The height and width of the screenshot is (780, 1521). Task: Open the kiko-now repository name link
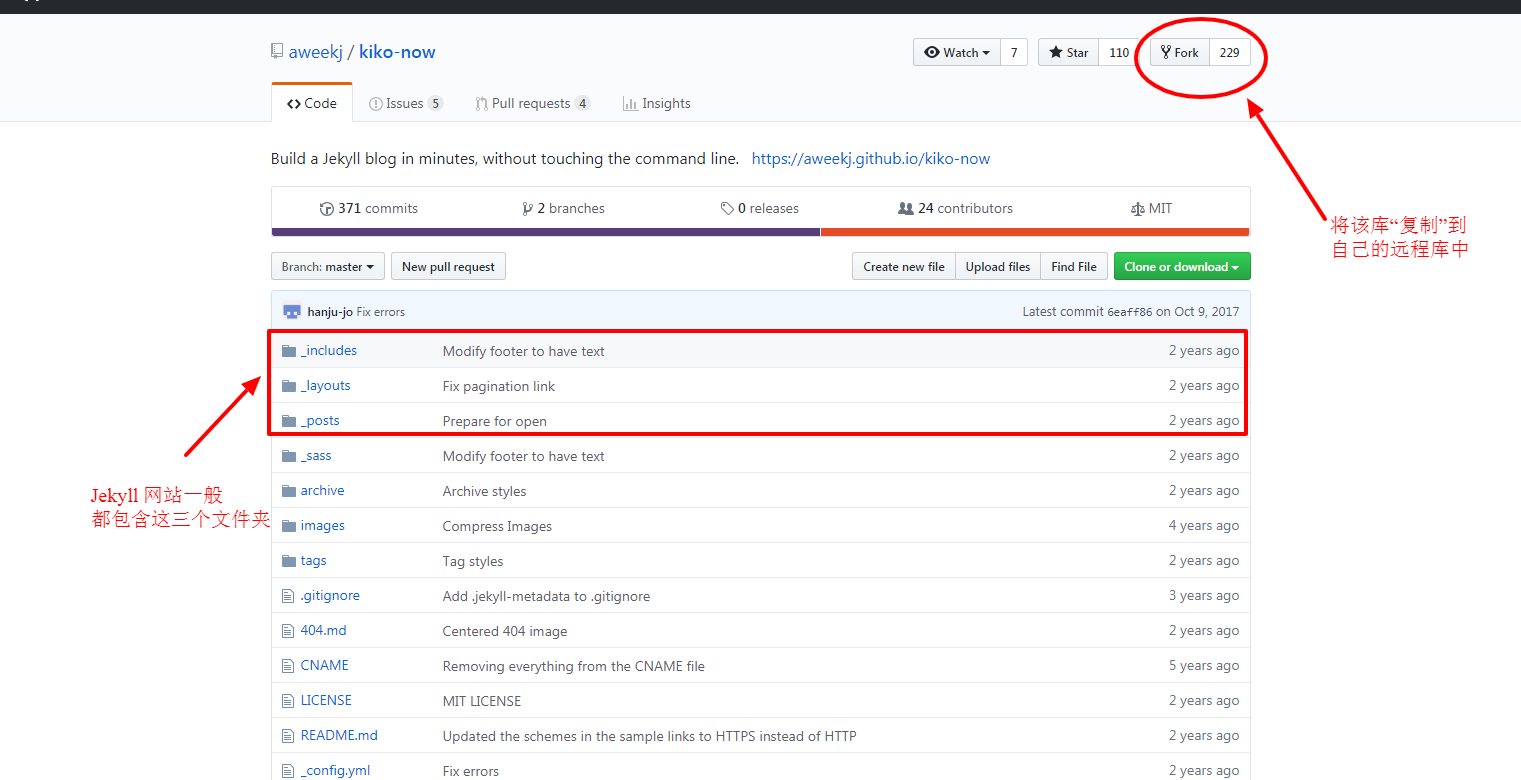coord(397,52)
